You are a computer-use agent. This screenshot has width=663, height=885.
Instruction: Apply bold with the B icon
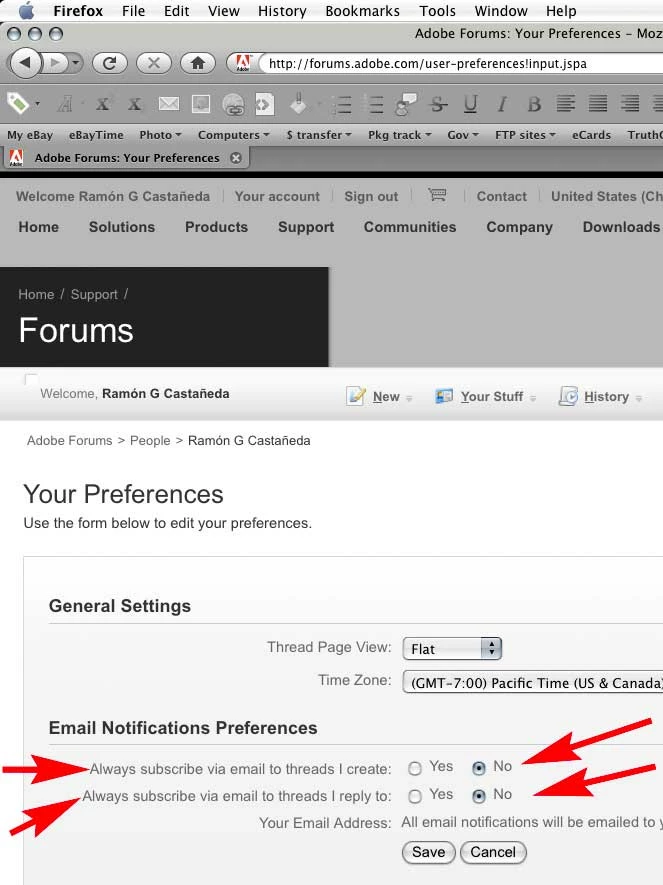point(534,104)
